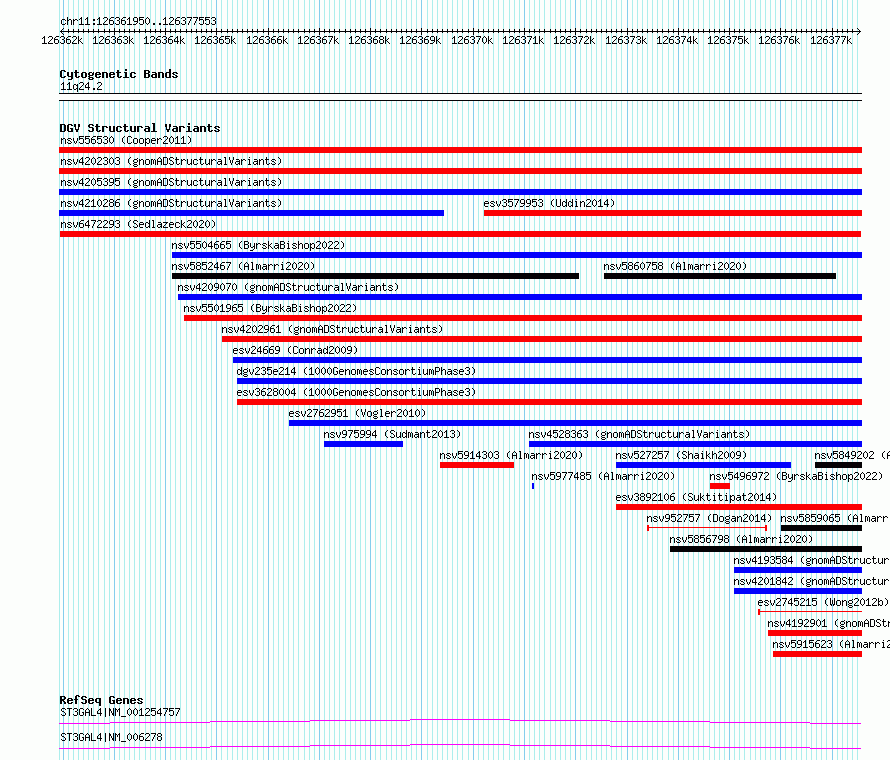Select the red nsv5915623 variant bar
The image size is (890, 760).
coord(817,654)
